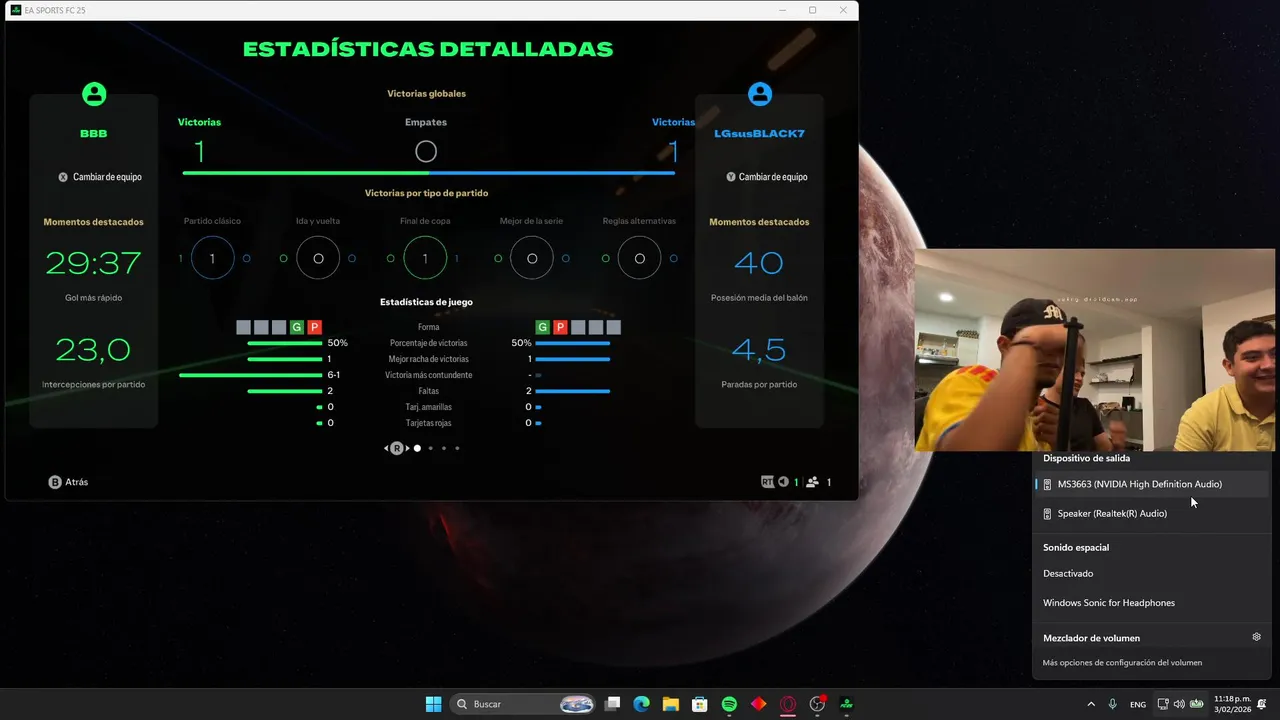Click the X icon beside BBB's Cambiar de equipo
The width and height of the screenshot is (1280, 720).
pos(63,177)
